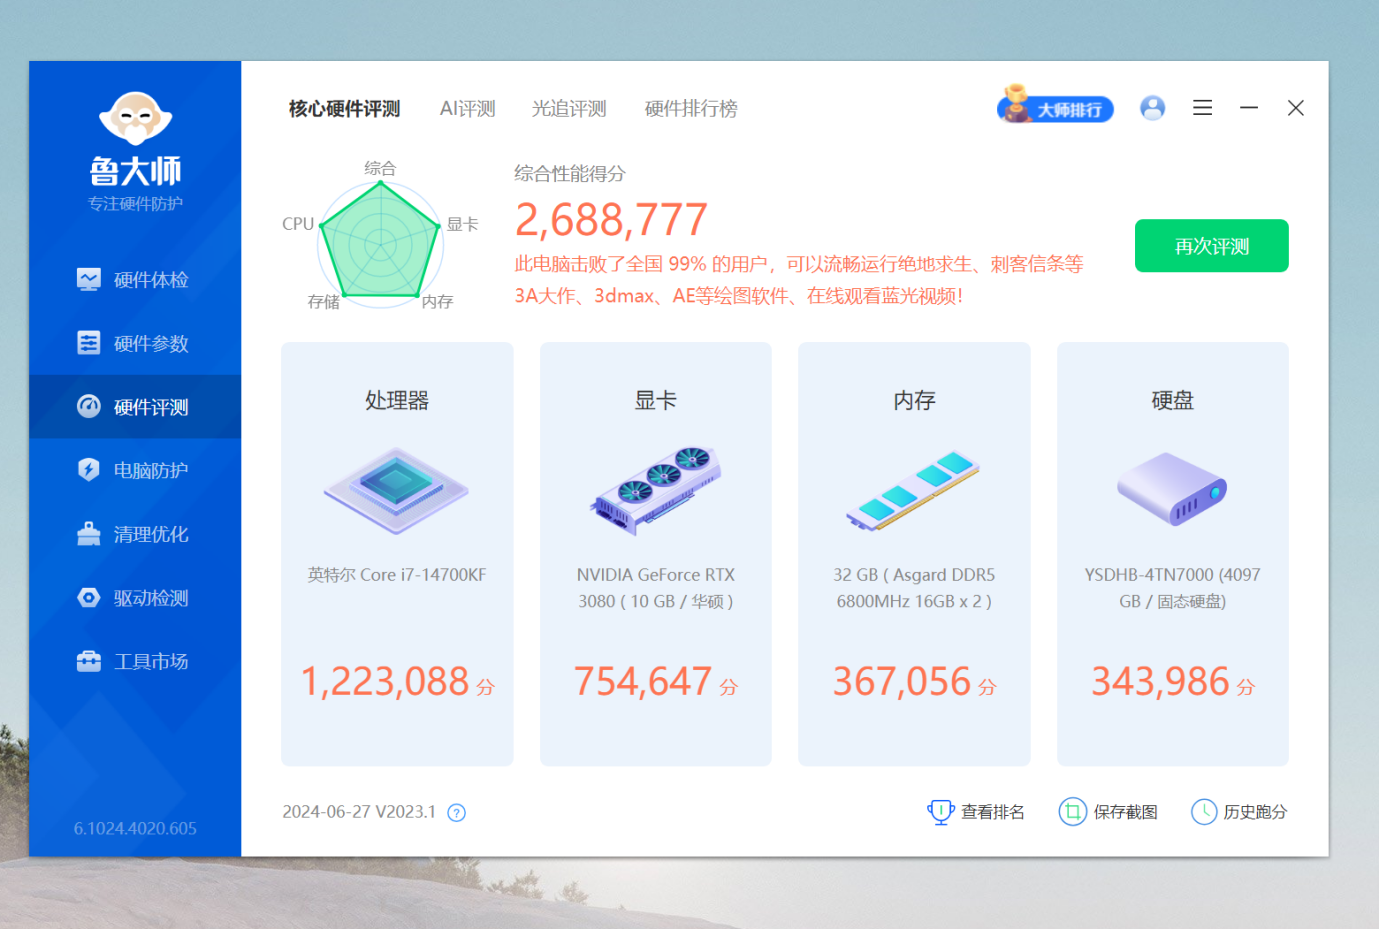Click the 显卡 card graphics card icon
The width and height of the screenshot is (1379, 929).
(655, 490)
